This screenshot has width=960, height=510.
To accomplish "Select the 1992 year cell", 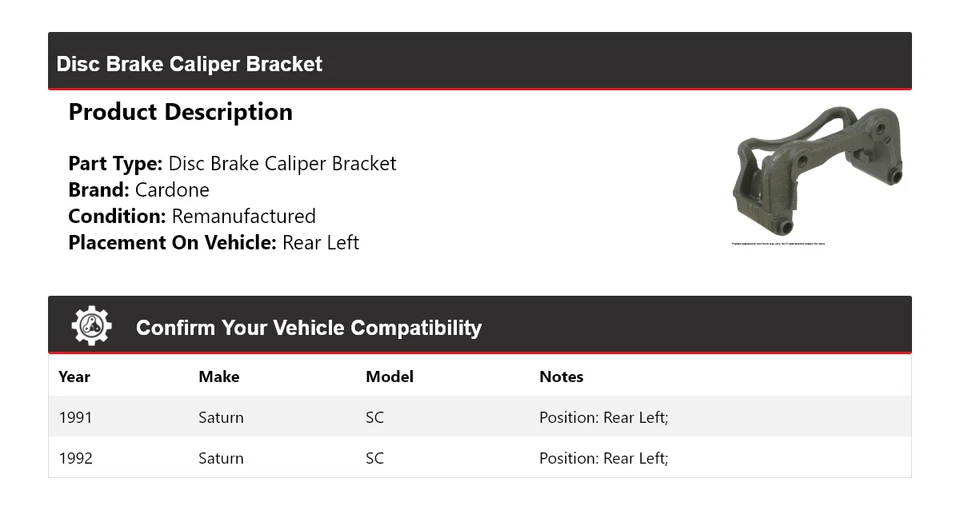I will [75, 458].
